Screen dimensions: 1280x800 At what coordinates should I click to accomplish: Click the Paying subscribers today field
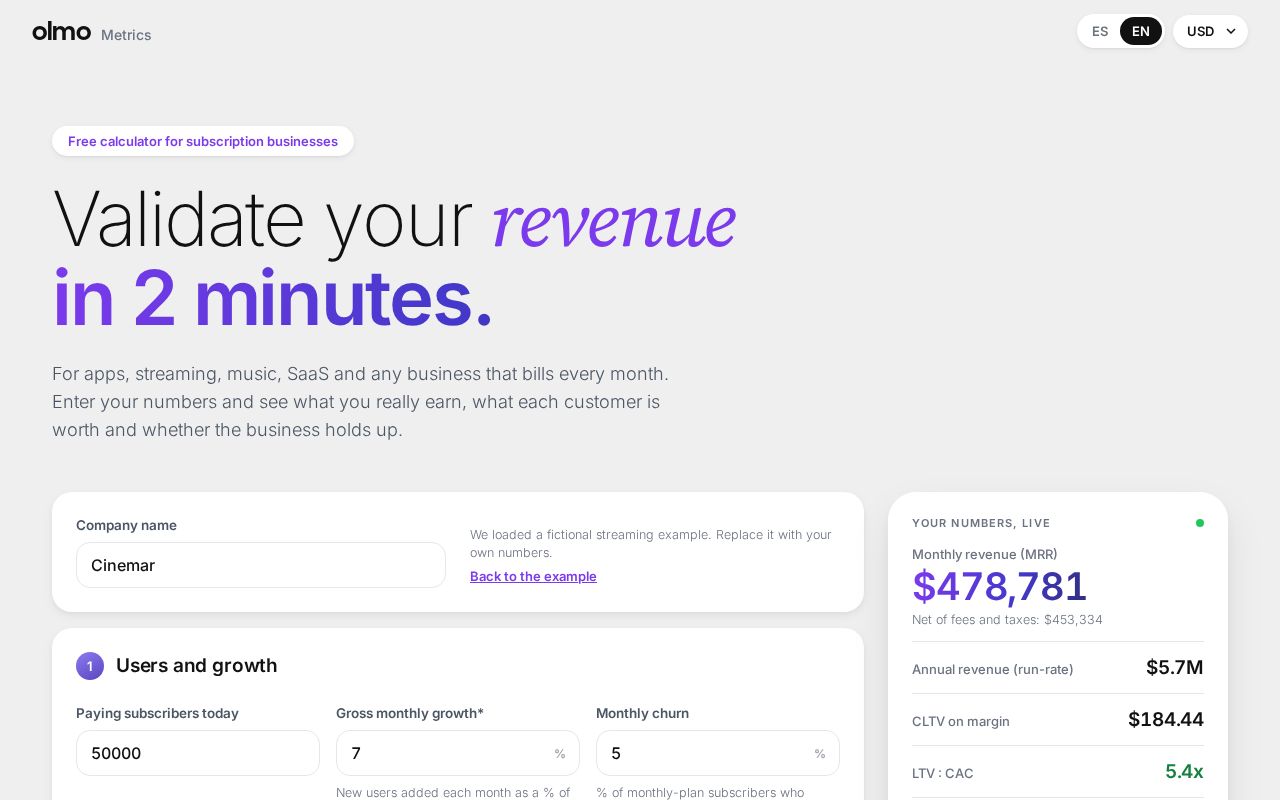pos(198,753)
